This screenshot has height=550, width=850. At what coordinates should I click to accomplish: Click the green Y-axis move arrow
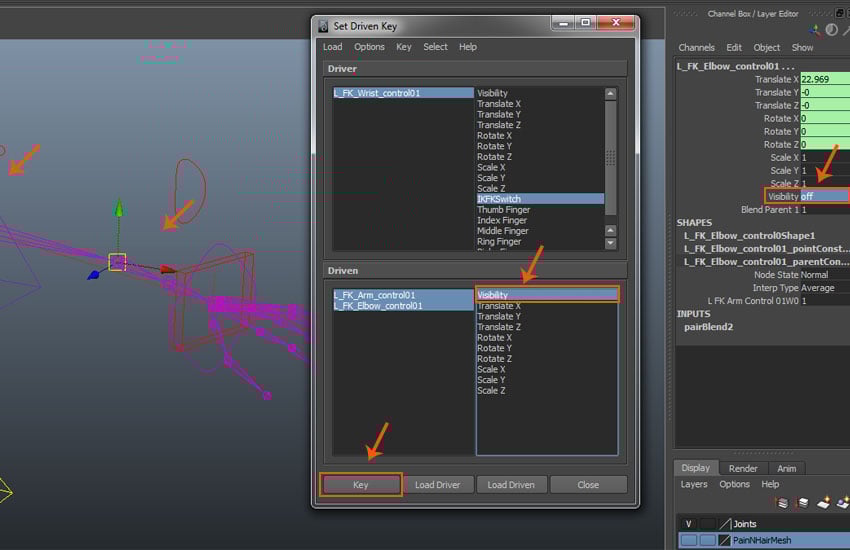point(118,209)
